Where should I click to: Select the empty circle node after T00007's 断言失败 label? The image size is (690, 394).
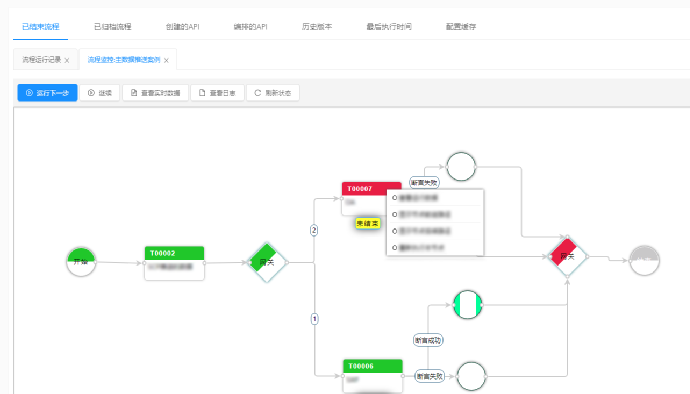click(461, 167)
